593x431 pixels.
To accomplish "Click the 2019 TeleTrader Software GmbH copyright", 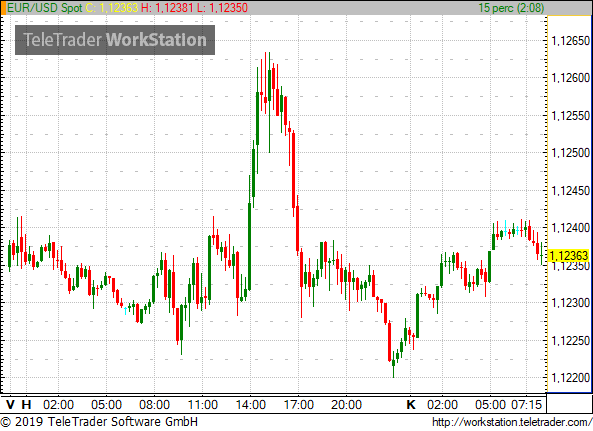I will tap(99, 422).
